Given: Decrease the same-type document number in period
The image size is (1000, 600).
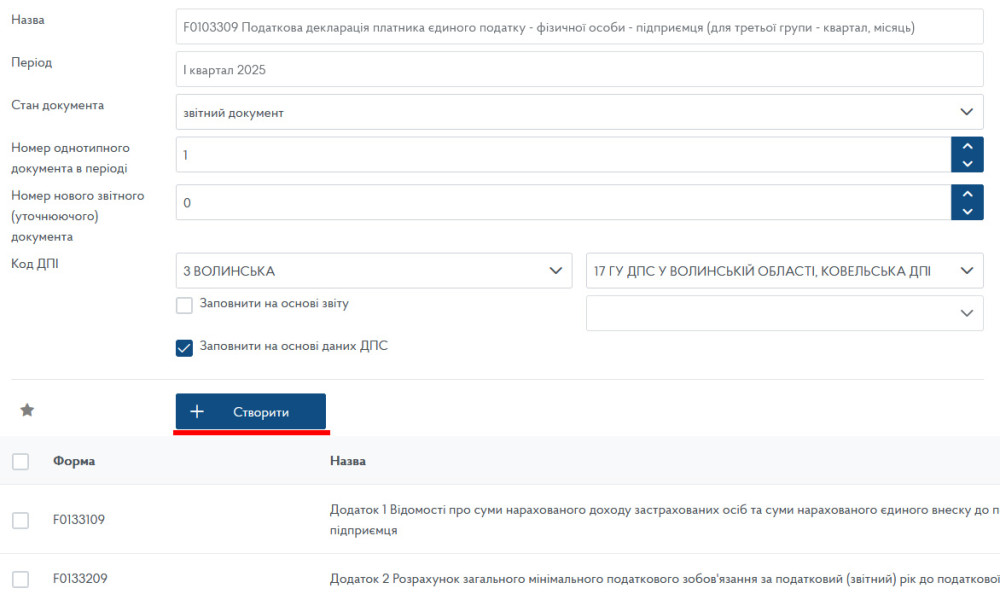Looking at the screenshot, I should (966, 163).
